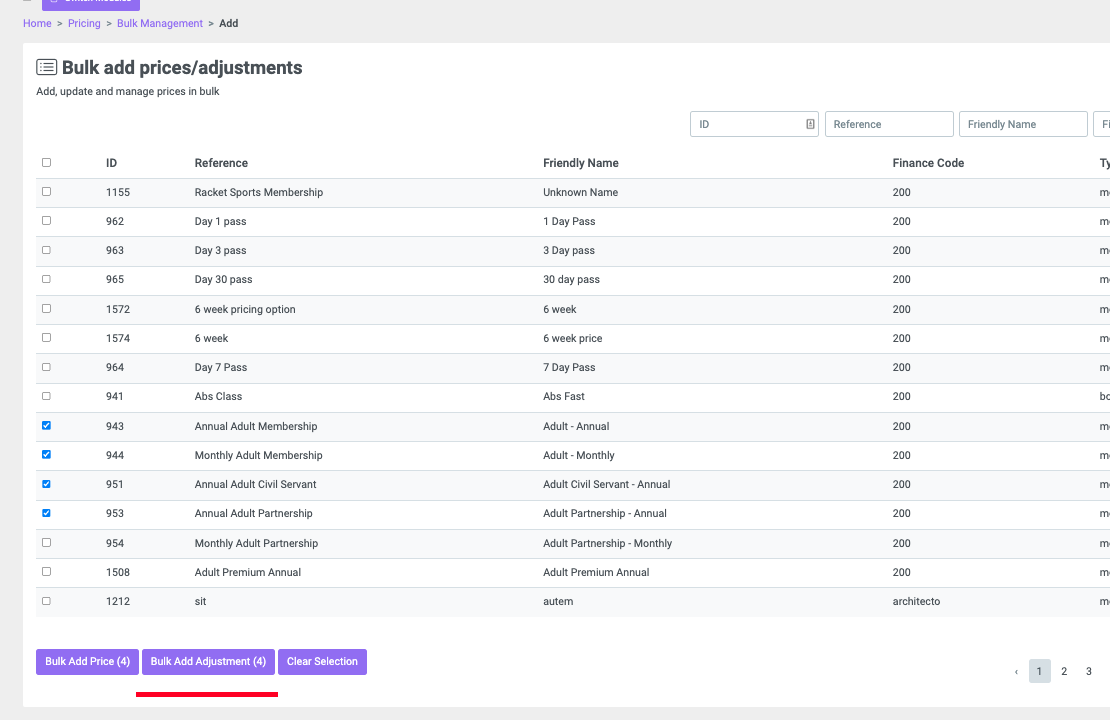This screenshot has height=720, width=1110.
Task: Select checkbox for ID 1574 row
Action: 47,338
